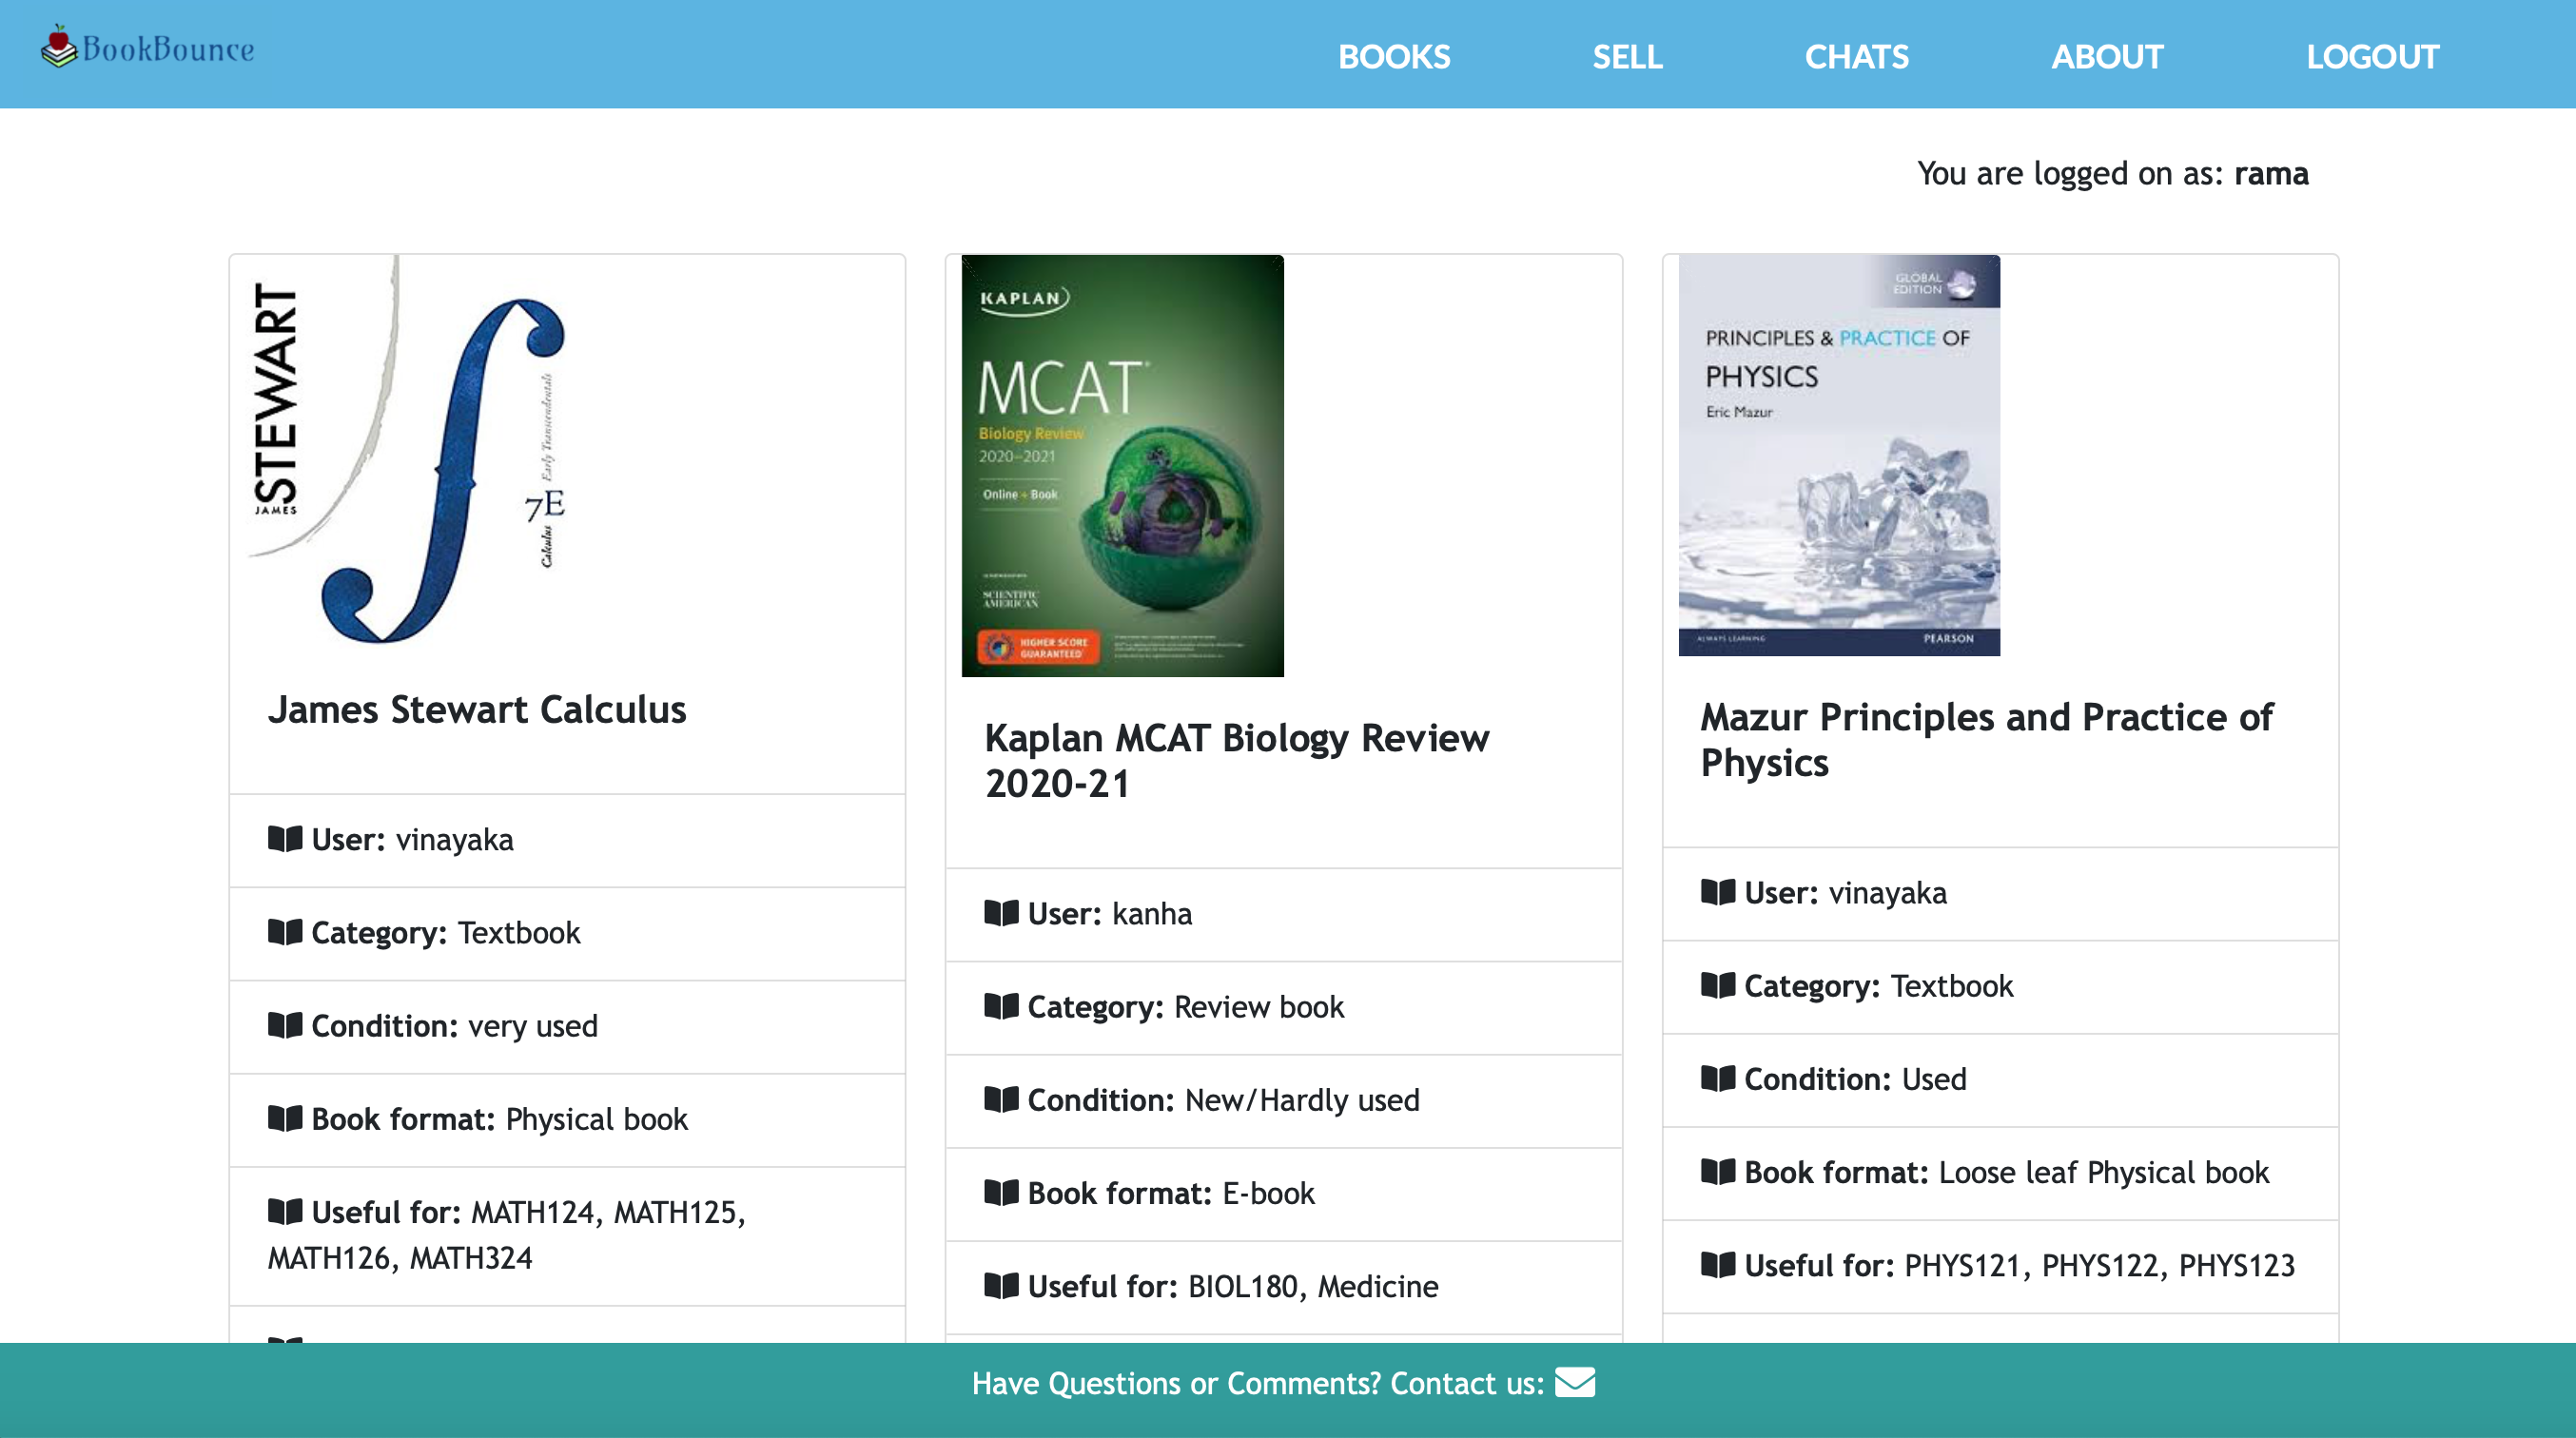This screenshot has width=2576, height=1438.
Task: Open the BOOKS navigation item
Action: pos(1394,56)
